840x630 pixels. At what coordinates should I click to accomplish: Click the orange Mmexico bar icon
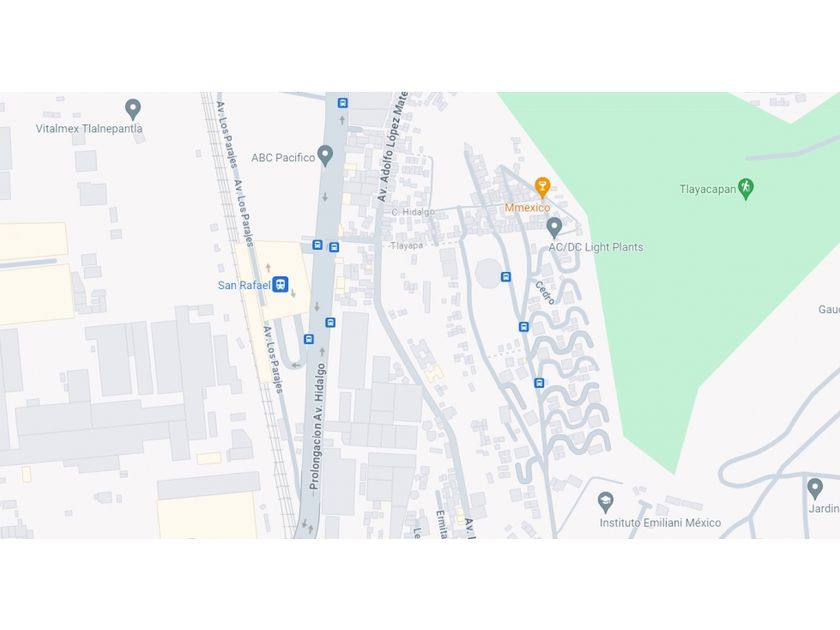click(542, 187)
